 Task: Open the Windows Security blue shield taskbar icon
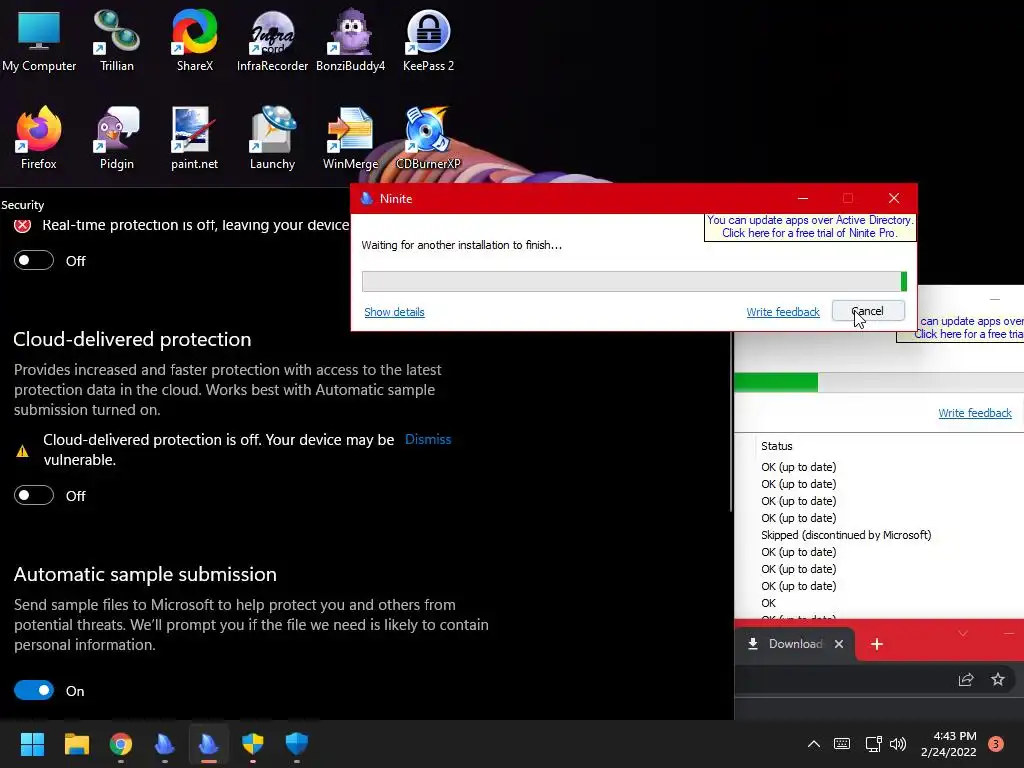coord(296,743)
